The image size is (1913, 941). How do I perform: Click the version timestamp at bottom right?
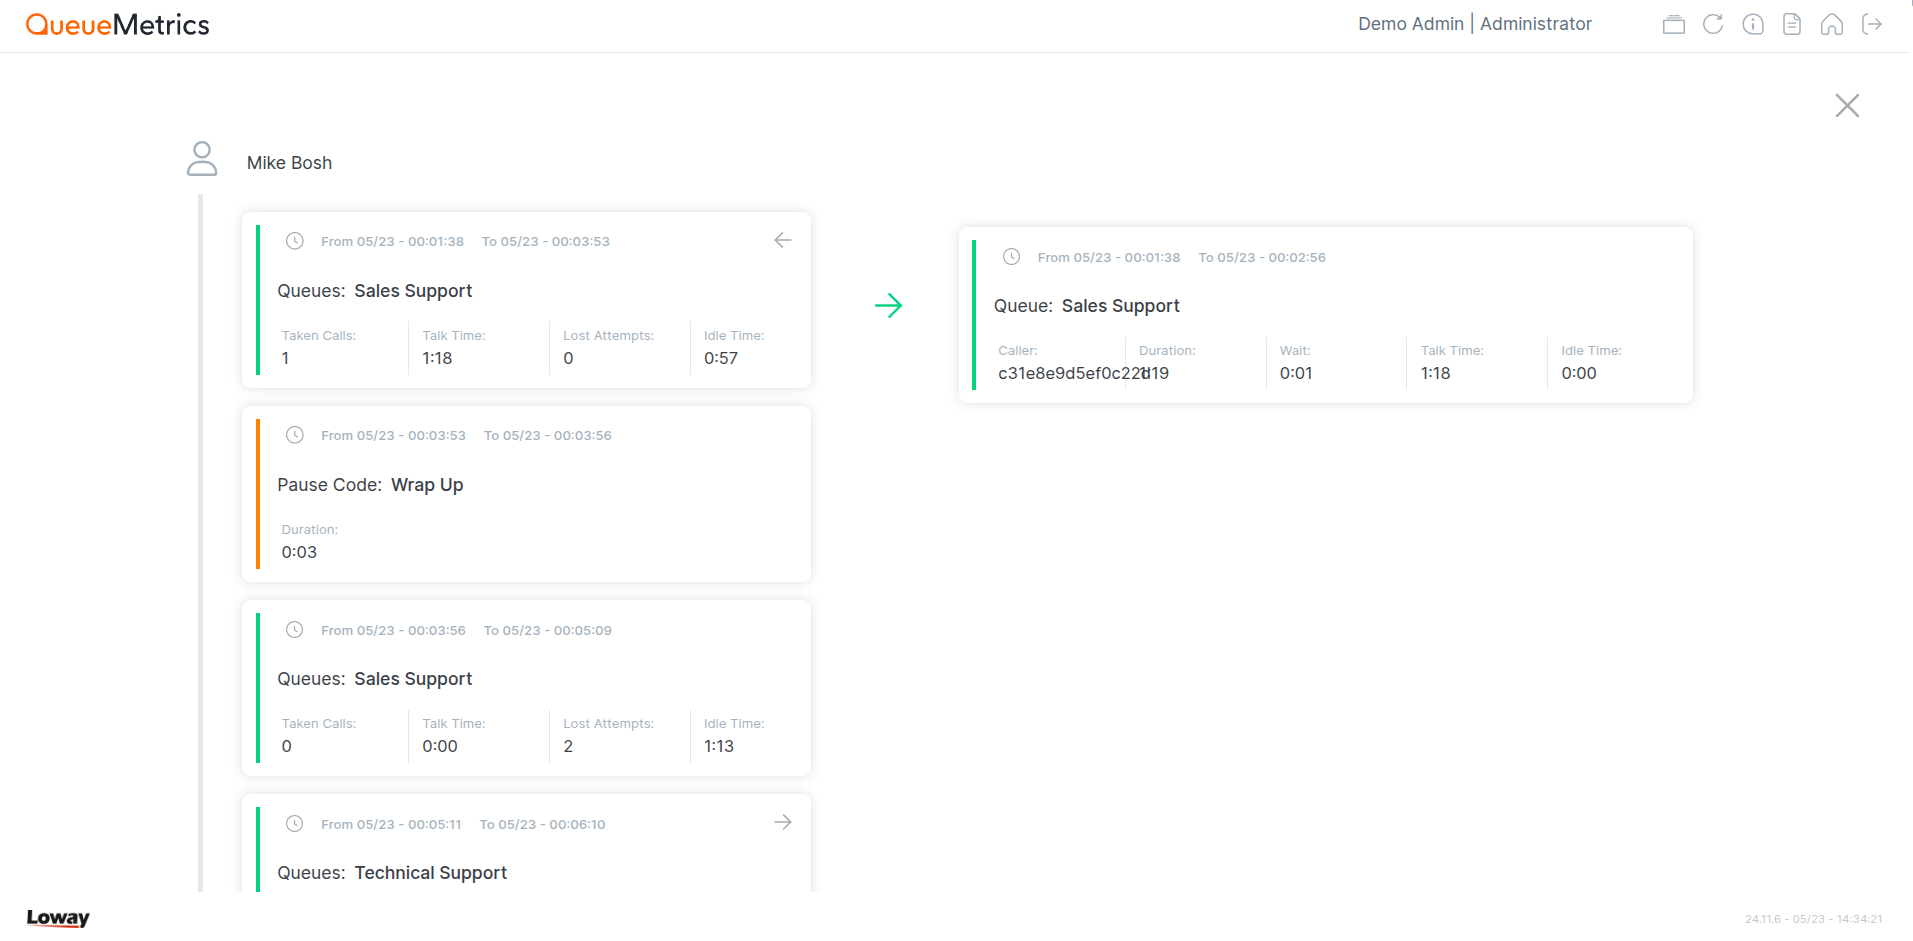pyautogui.click(x=1813, y=917)
